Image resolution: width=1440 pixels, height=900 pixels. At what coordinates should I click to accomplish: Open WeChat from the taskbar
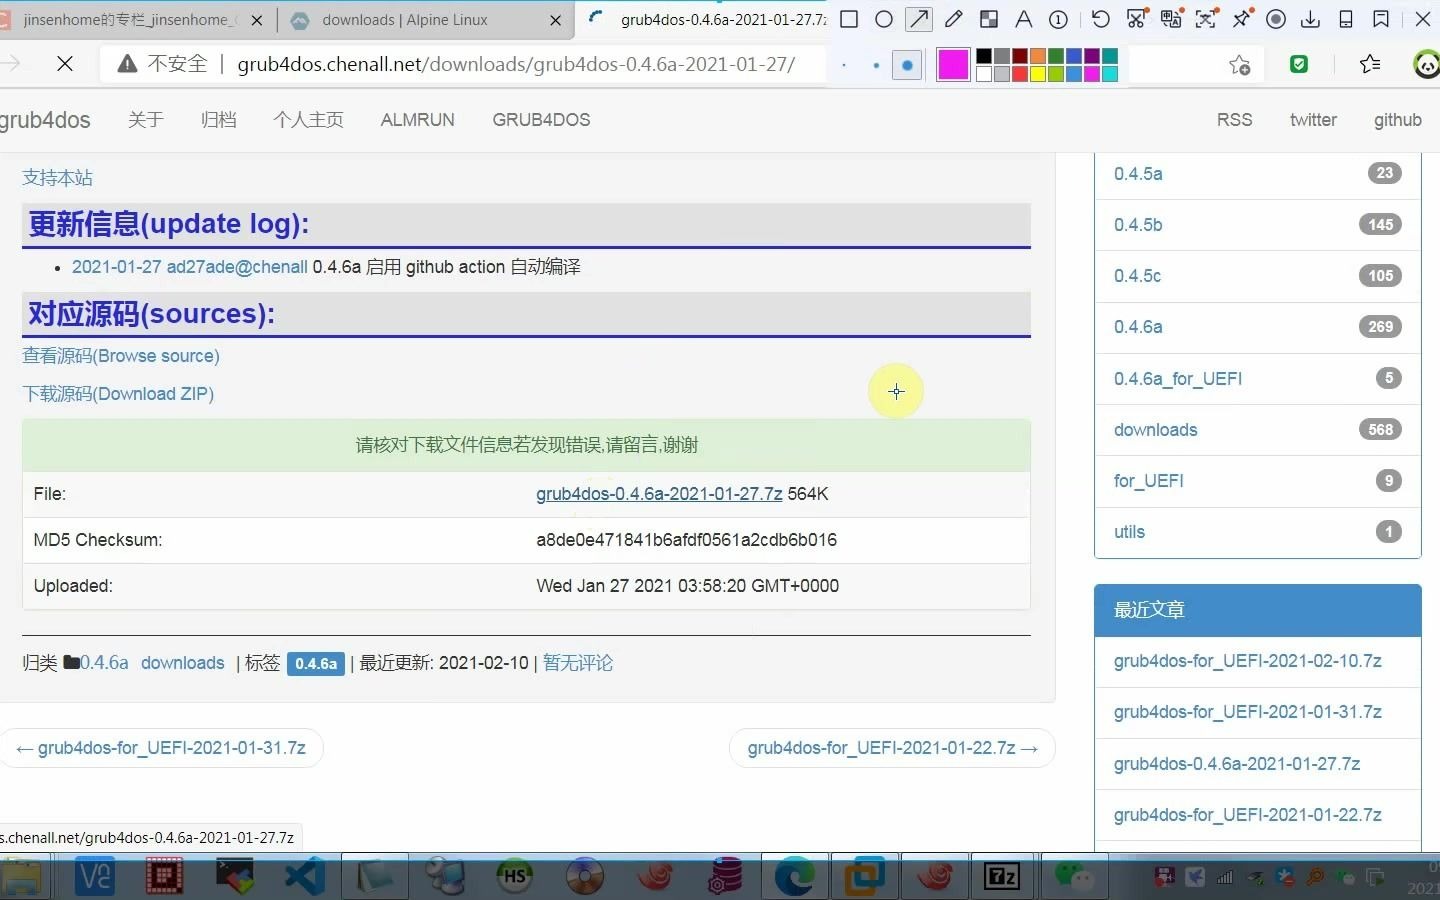click(x=1075, y=877)
